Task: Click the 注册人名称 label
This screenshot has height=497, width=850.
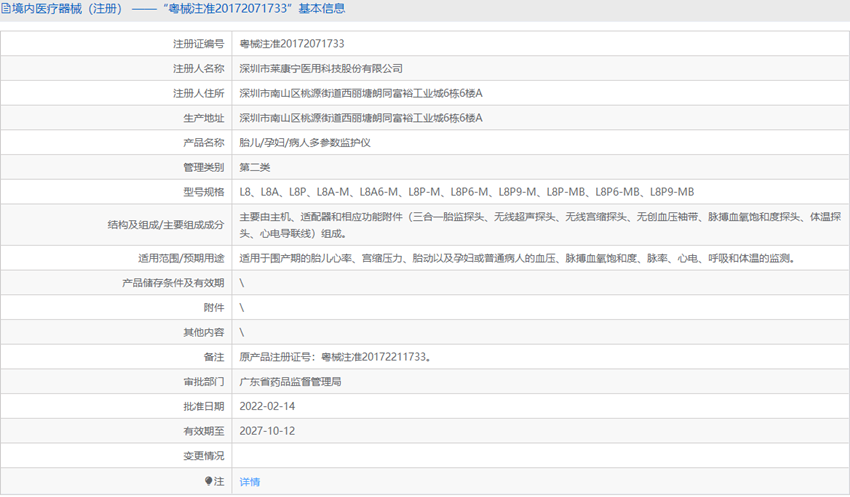Action: click(198, 68)
